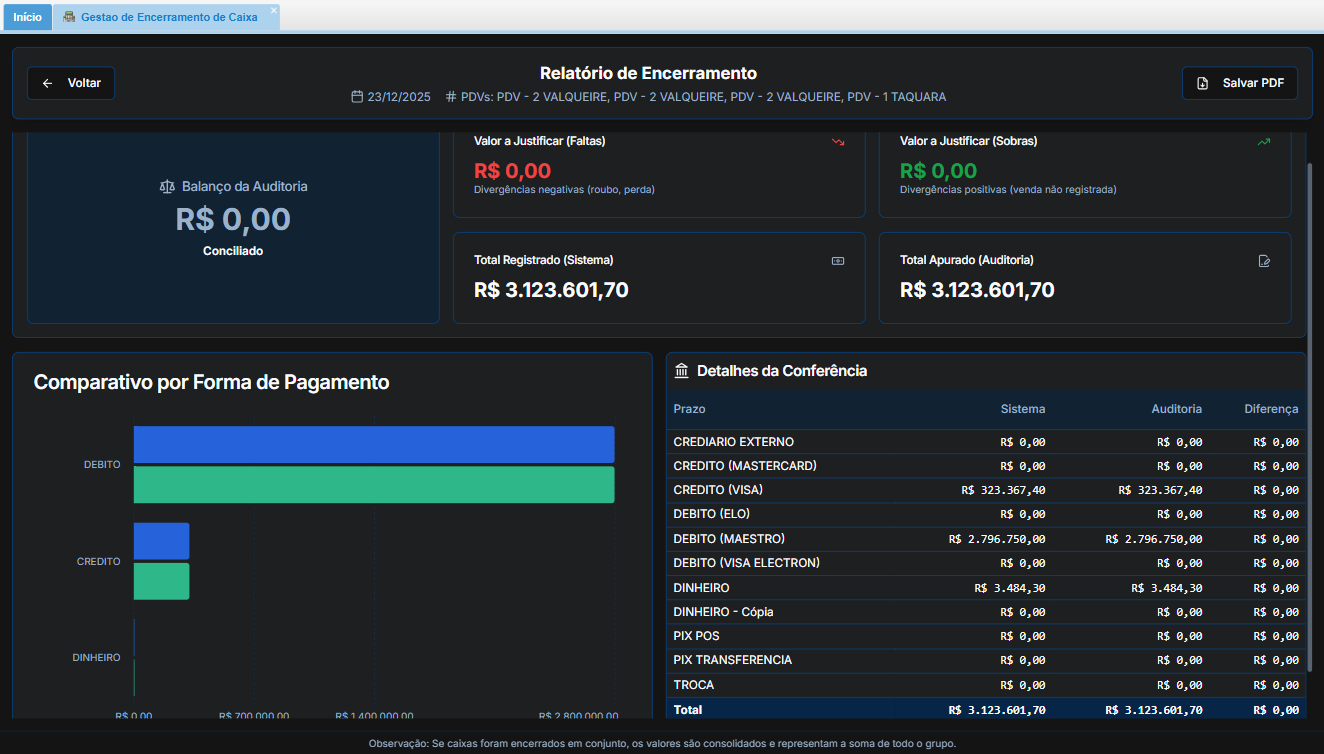Viewport: 1324px width, 754px height.
Task: Click the money icon in Total Registrado card
Action: pos(838,261)
